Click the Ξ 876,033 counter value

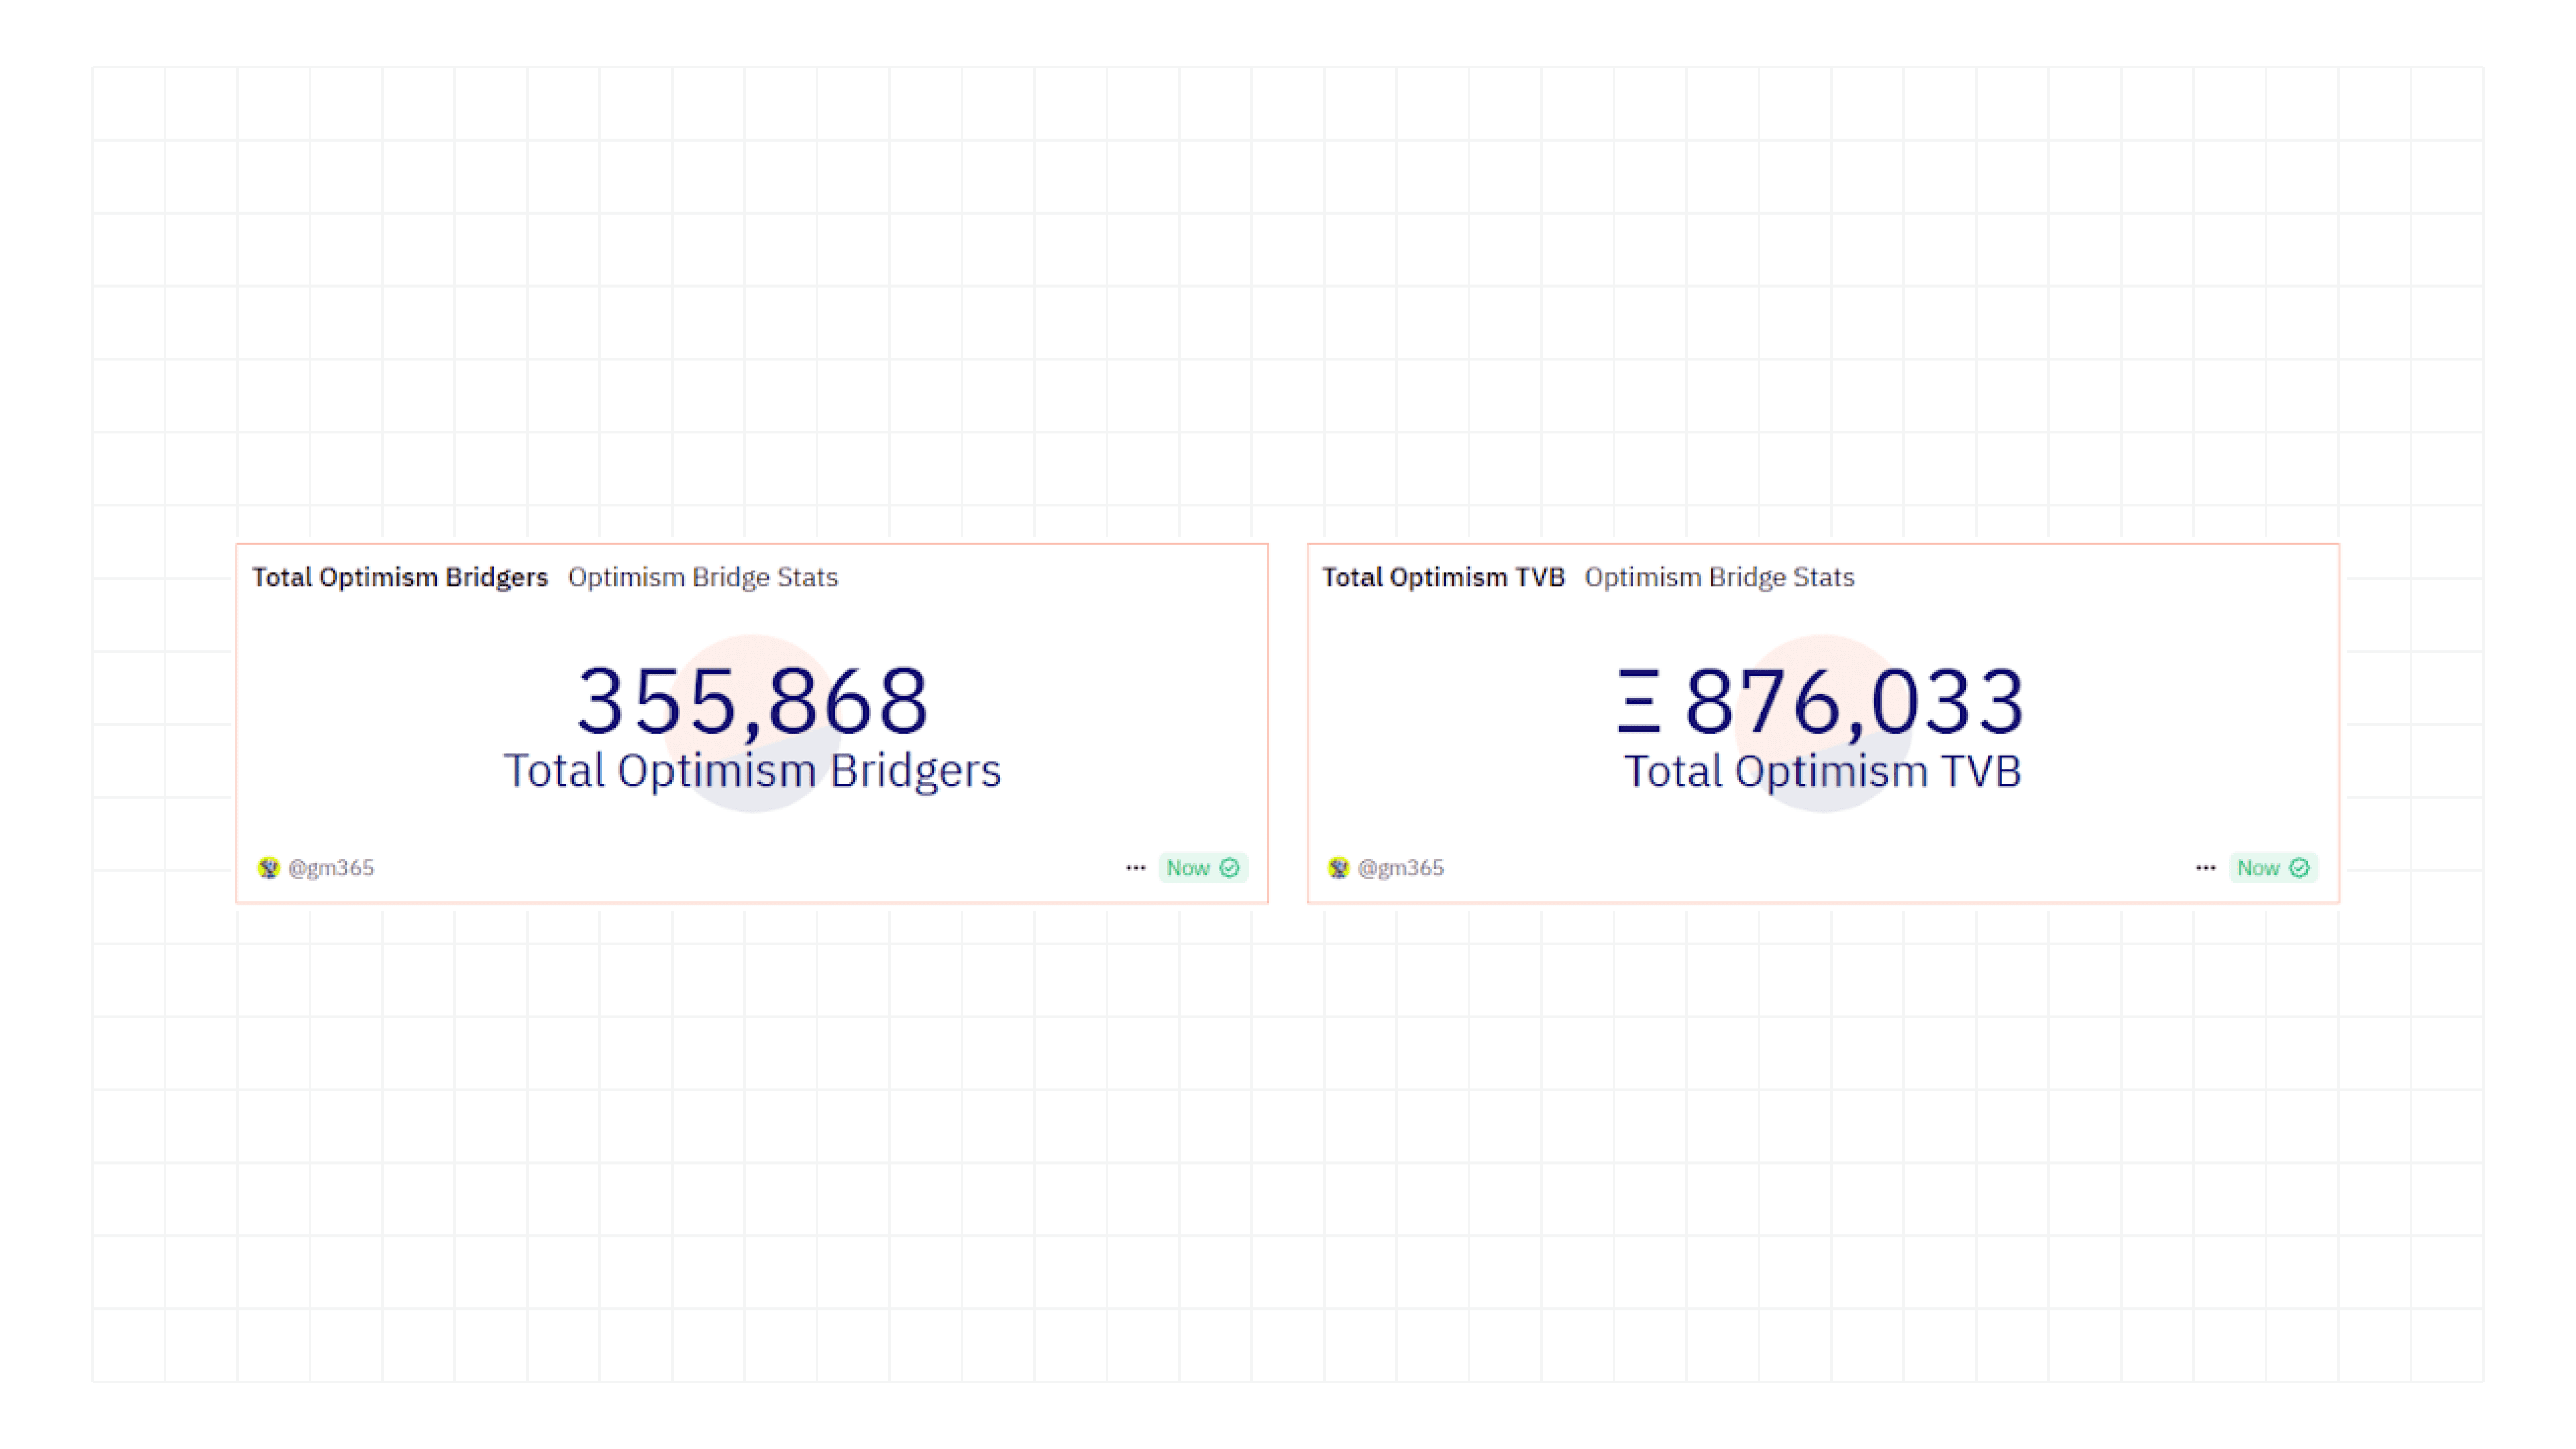(1822, 700)
